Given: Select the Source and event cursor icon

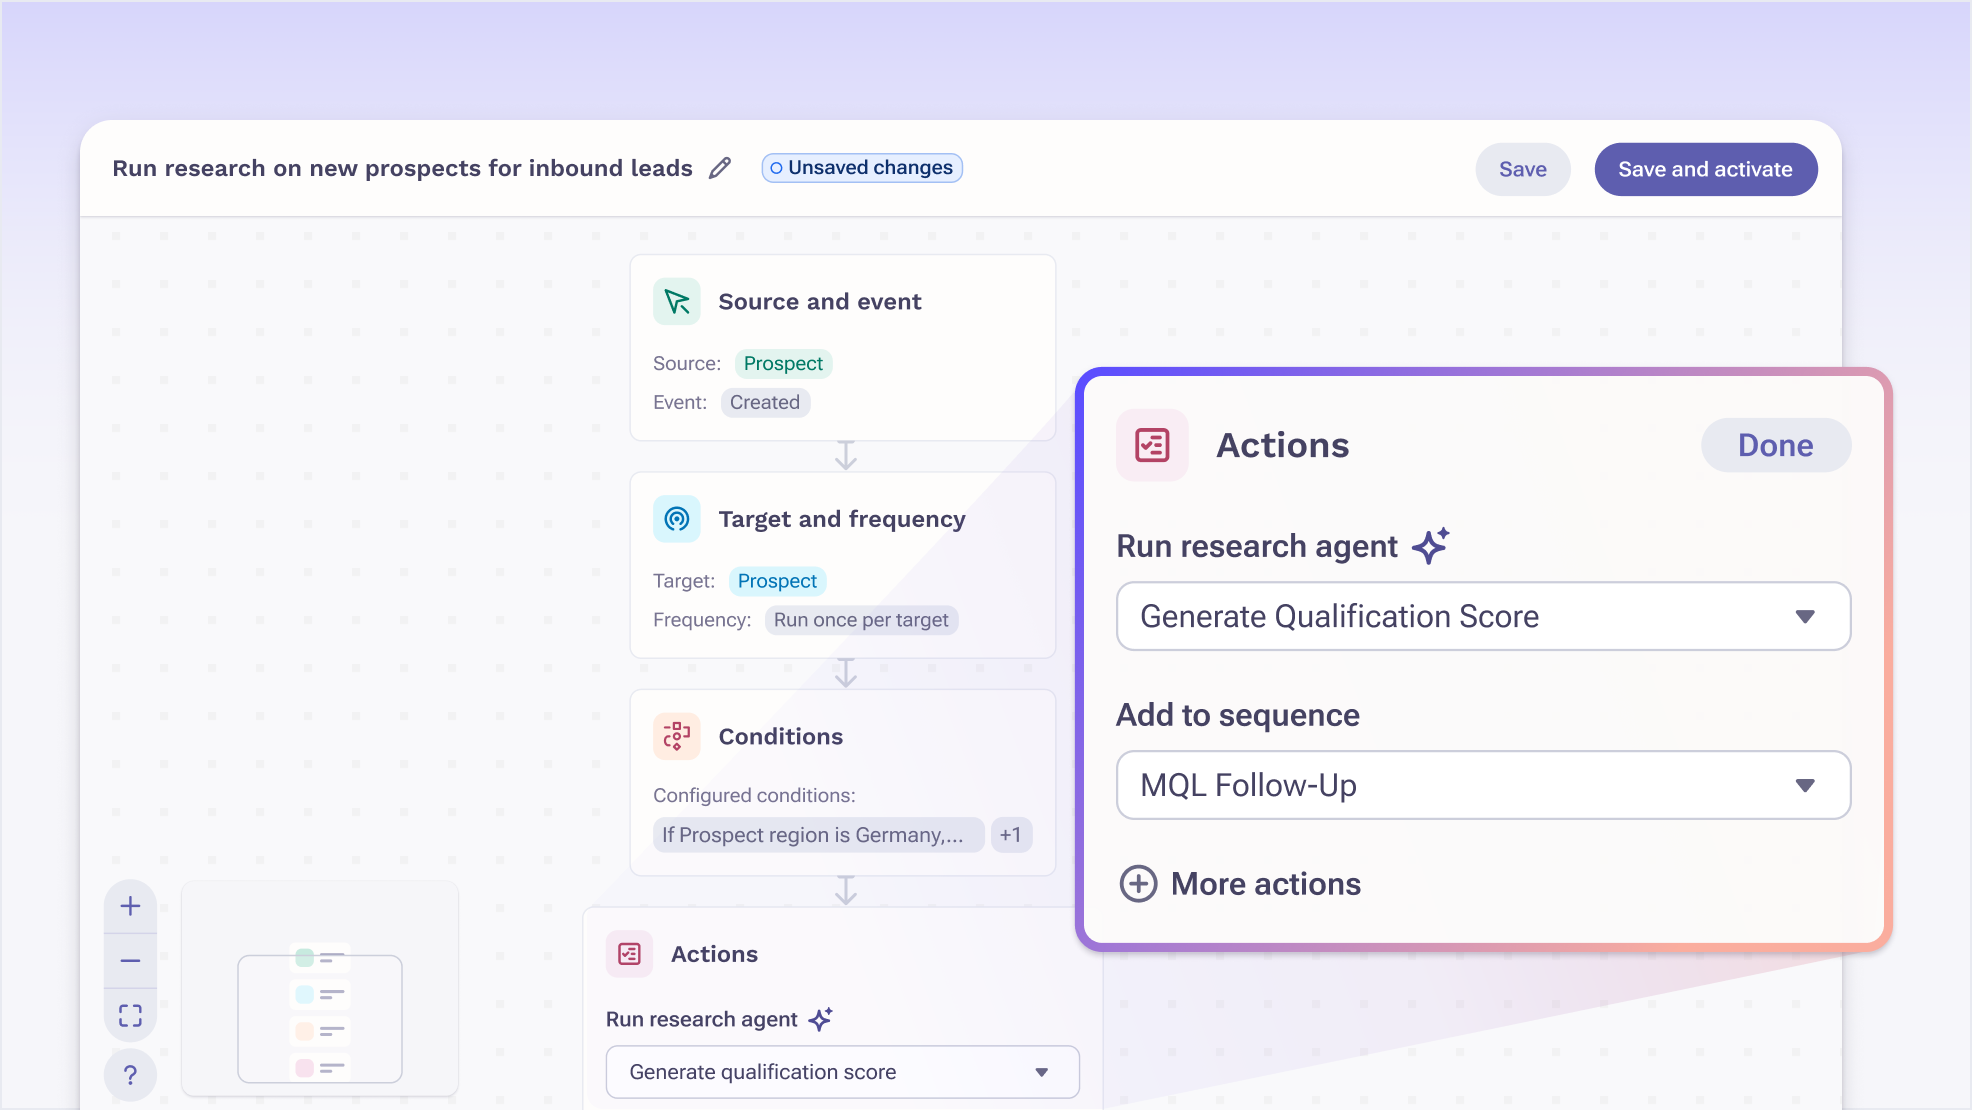Looking at the screenshot, I should point(677,301).
